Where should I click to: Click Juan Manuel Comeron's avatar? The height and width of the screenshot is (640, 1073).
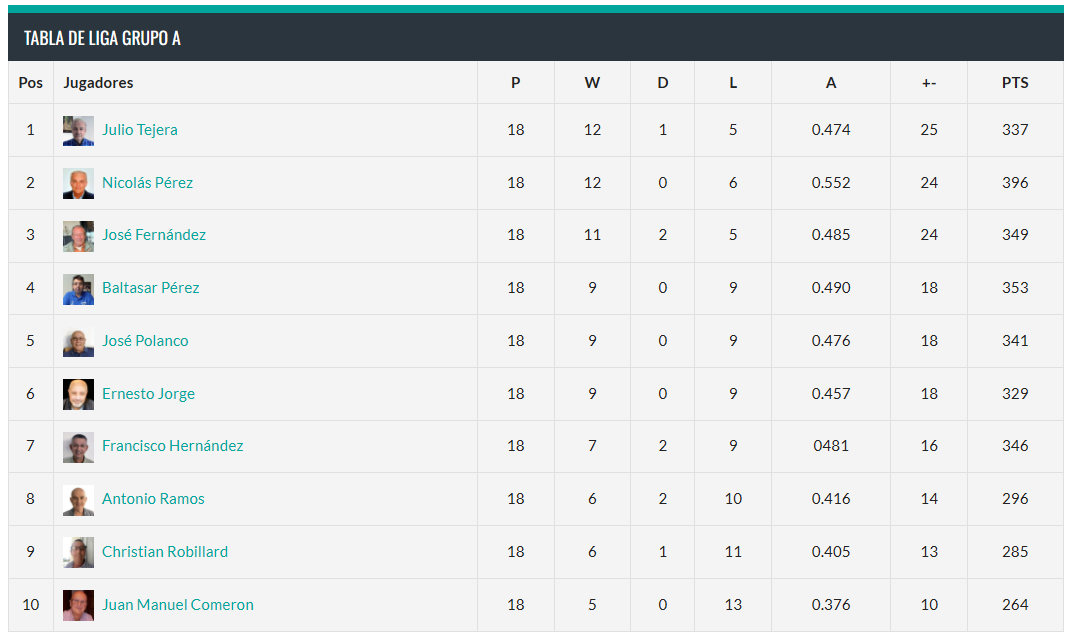click(x=78, y=605)
